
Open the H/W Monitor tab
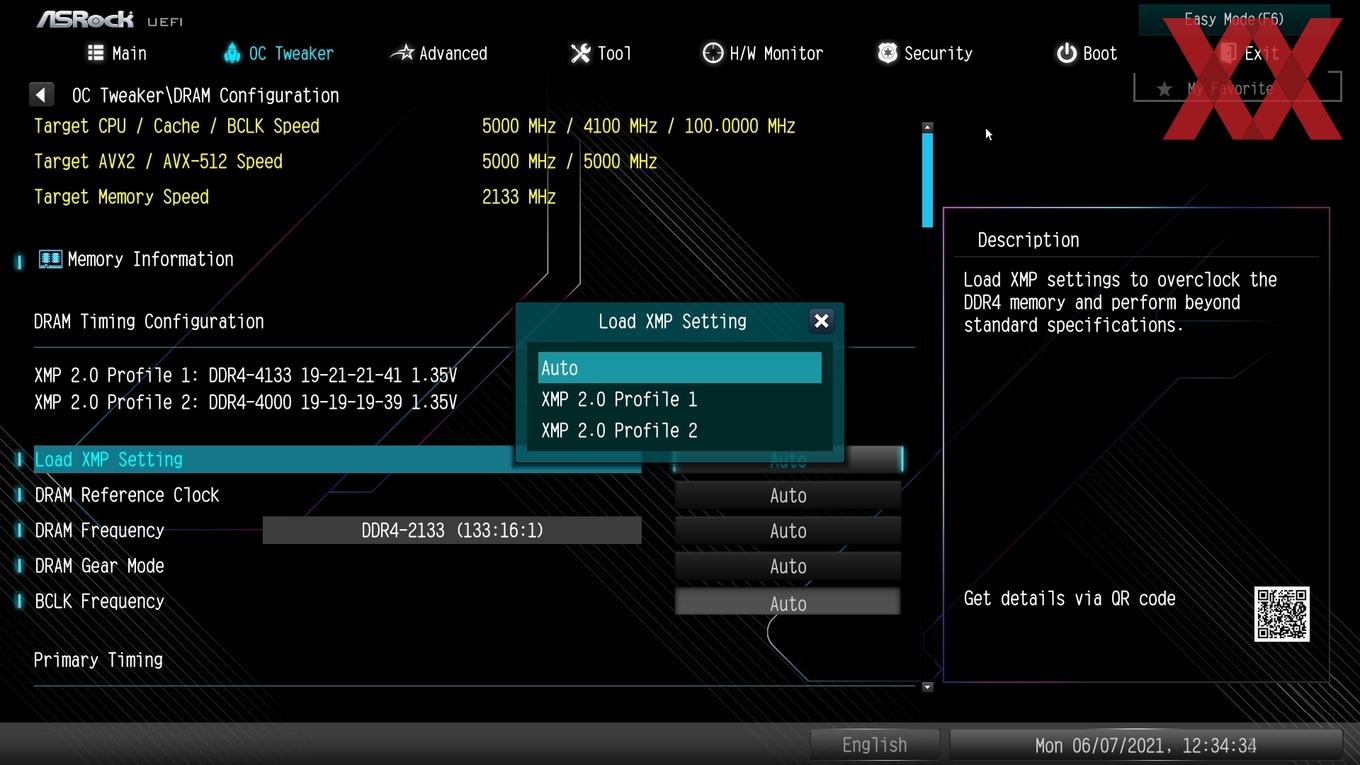click(762, 53)
